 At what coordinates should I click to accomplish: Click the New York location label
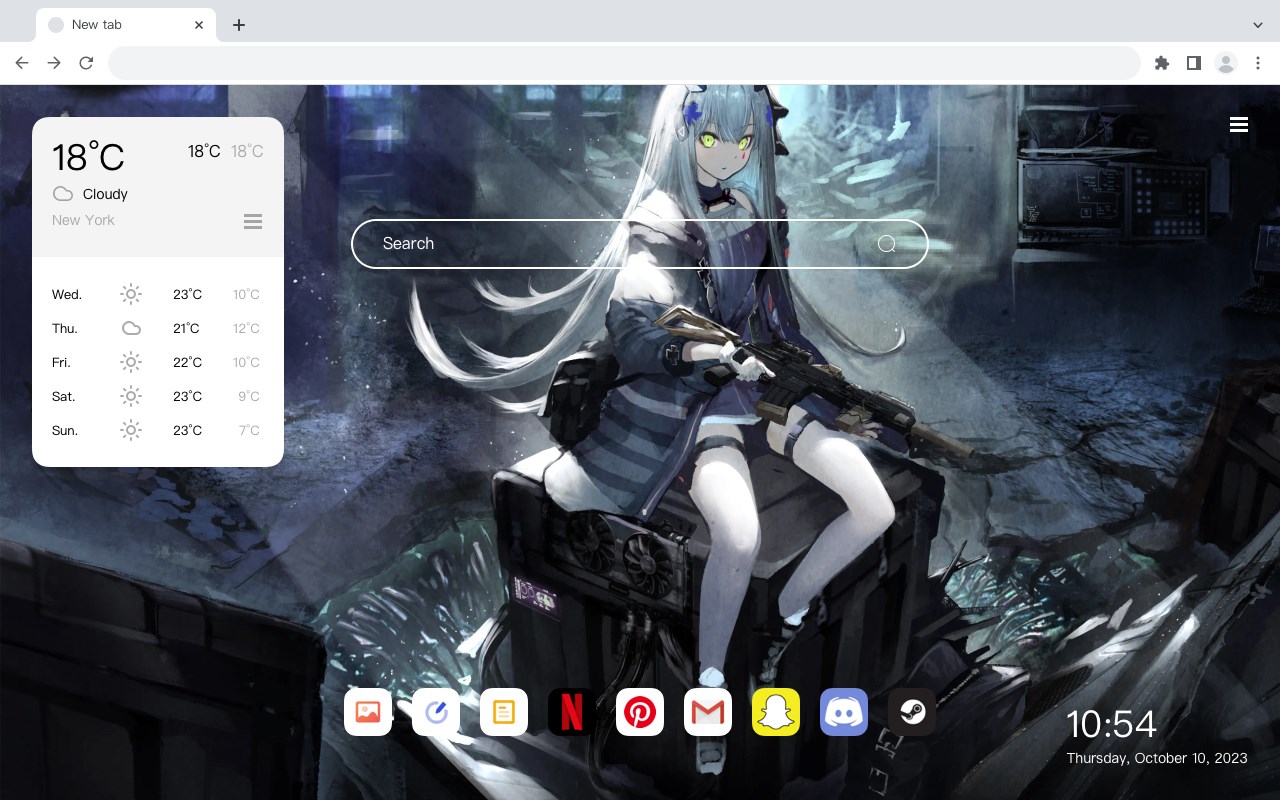83,220
